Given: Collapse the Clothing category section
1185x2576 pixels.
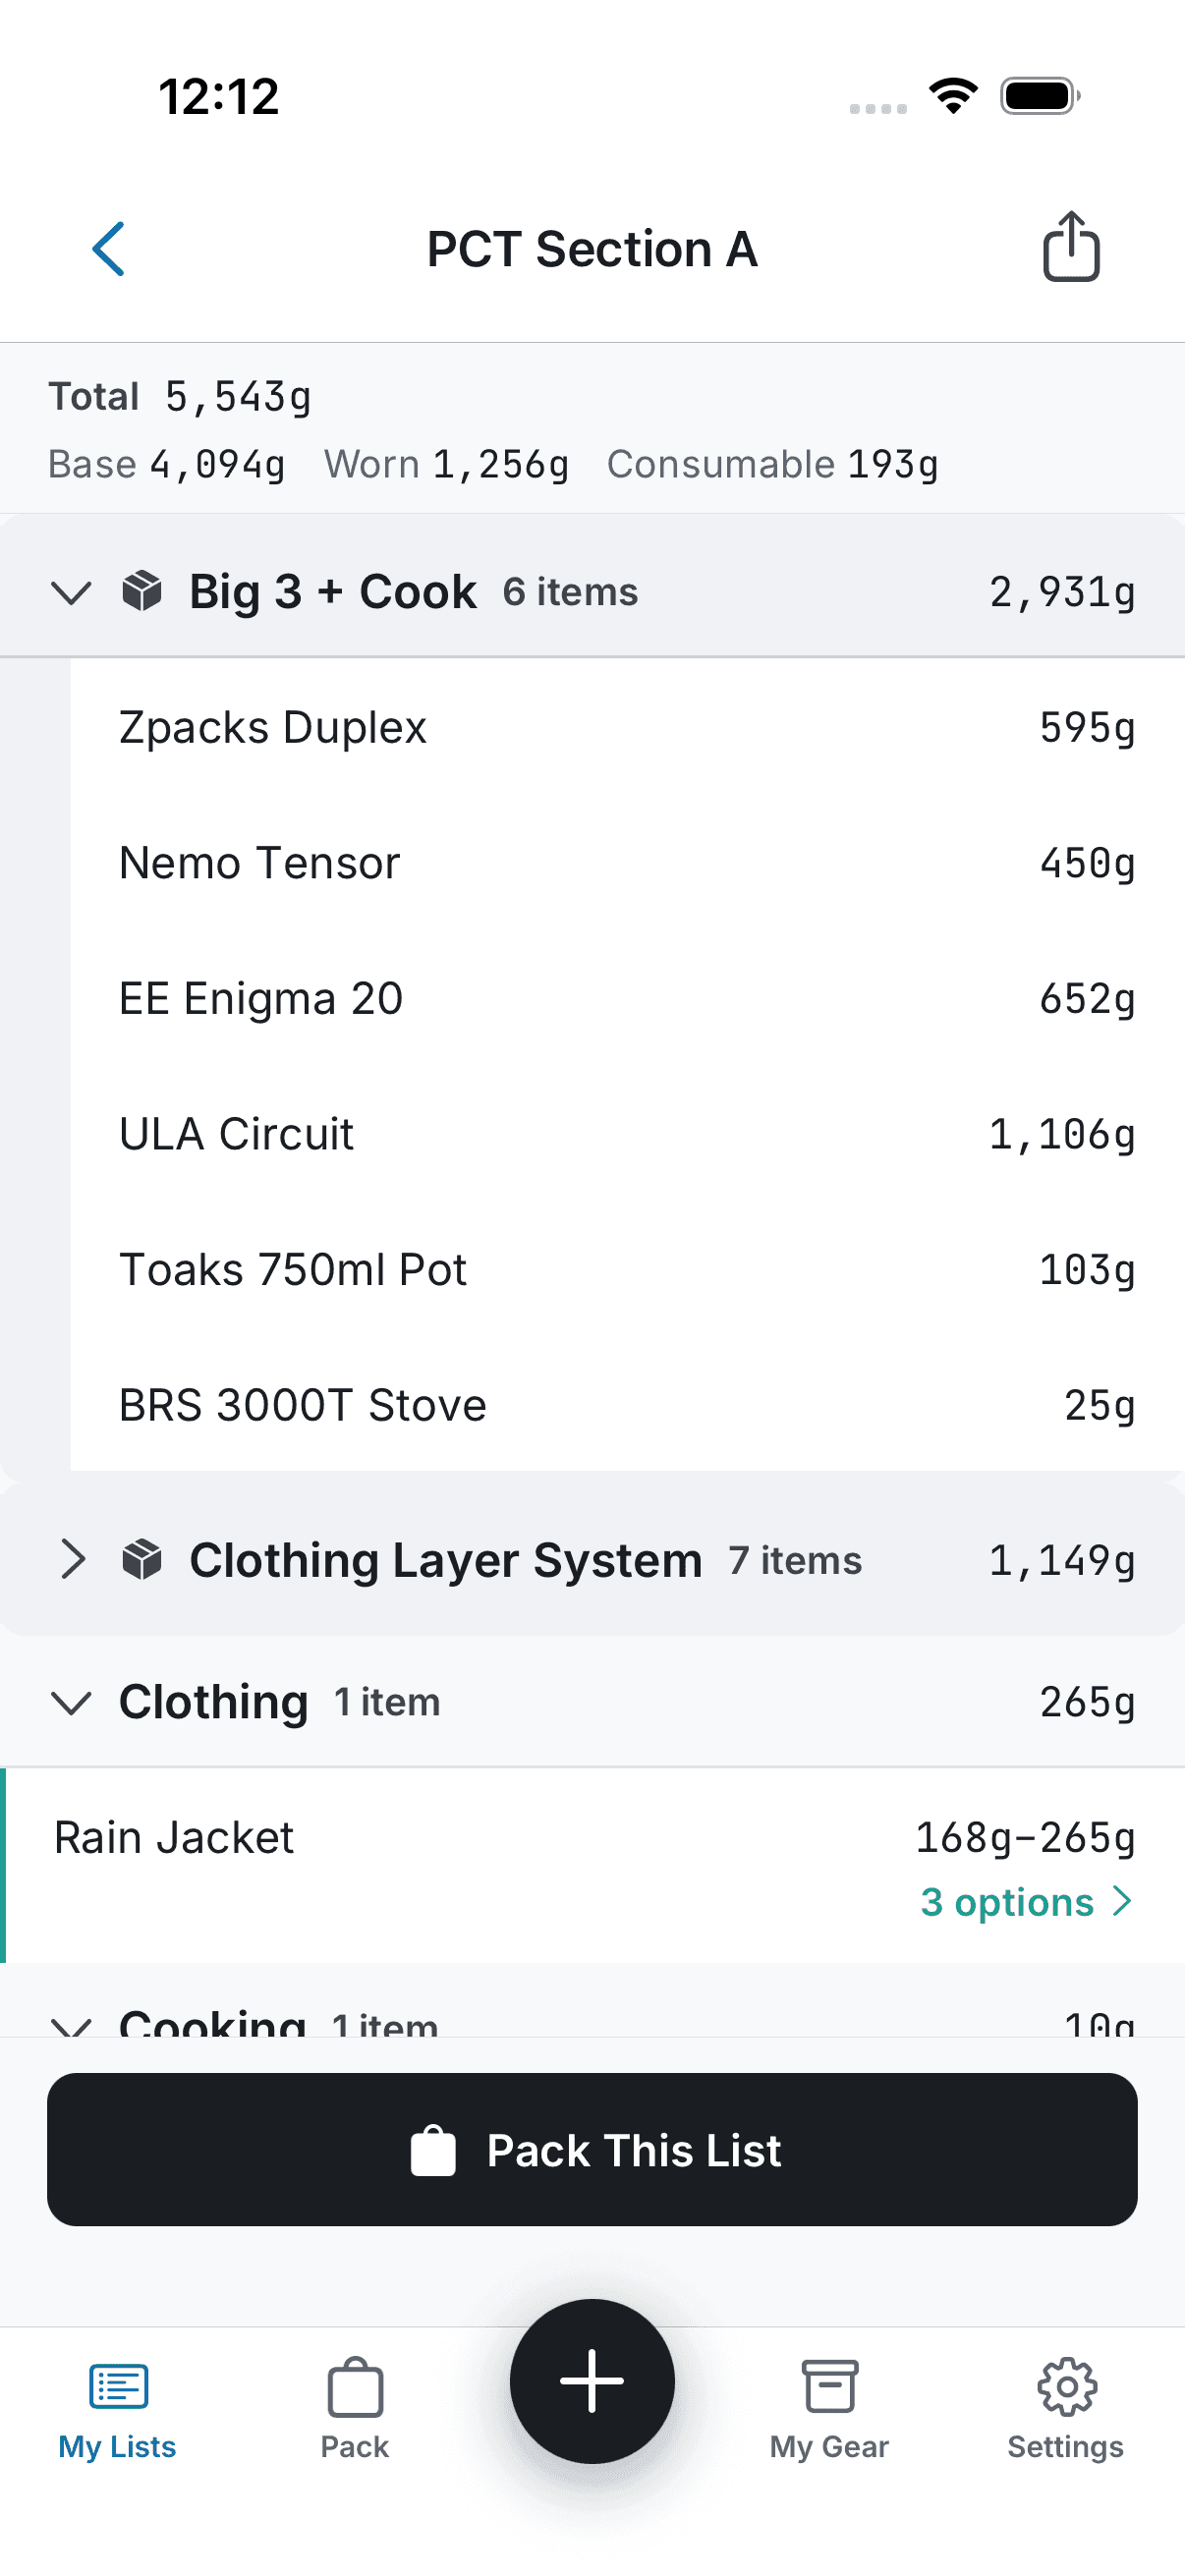Looking at the screenshot, I should (x=71, y=1702).
